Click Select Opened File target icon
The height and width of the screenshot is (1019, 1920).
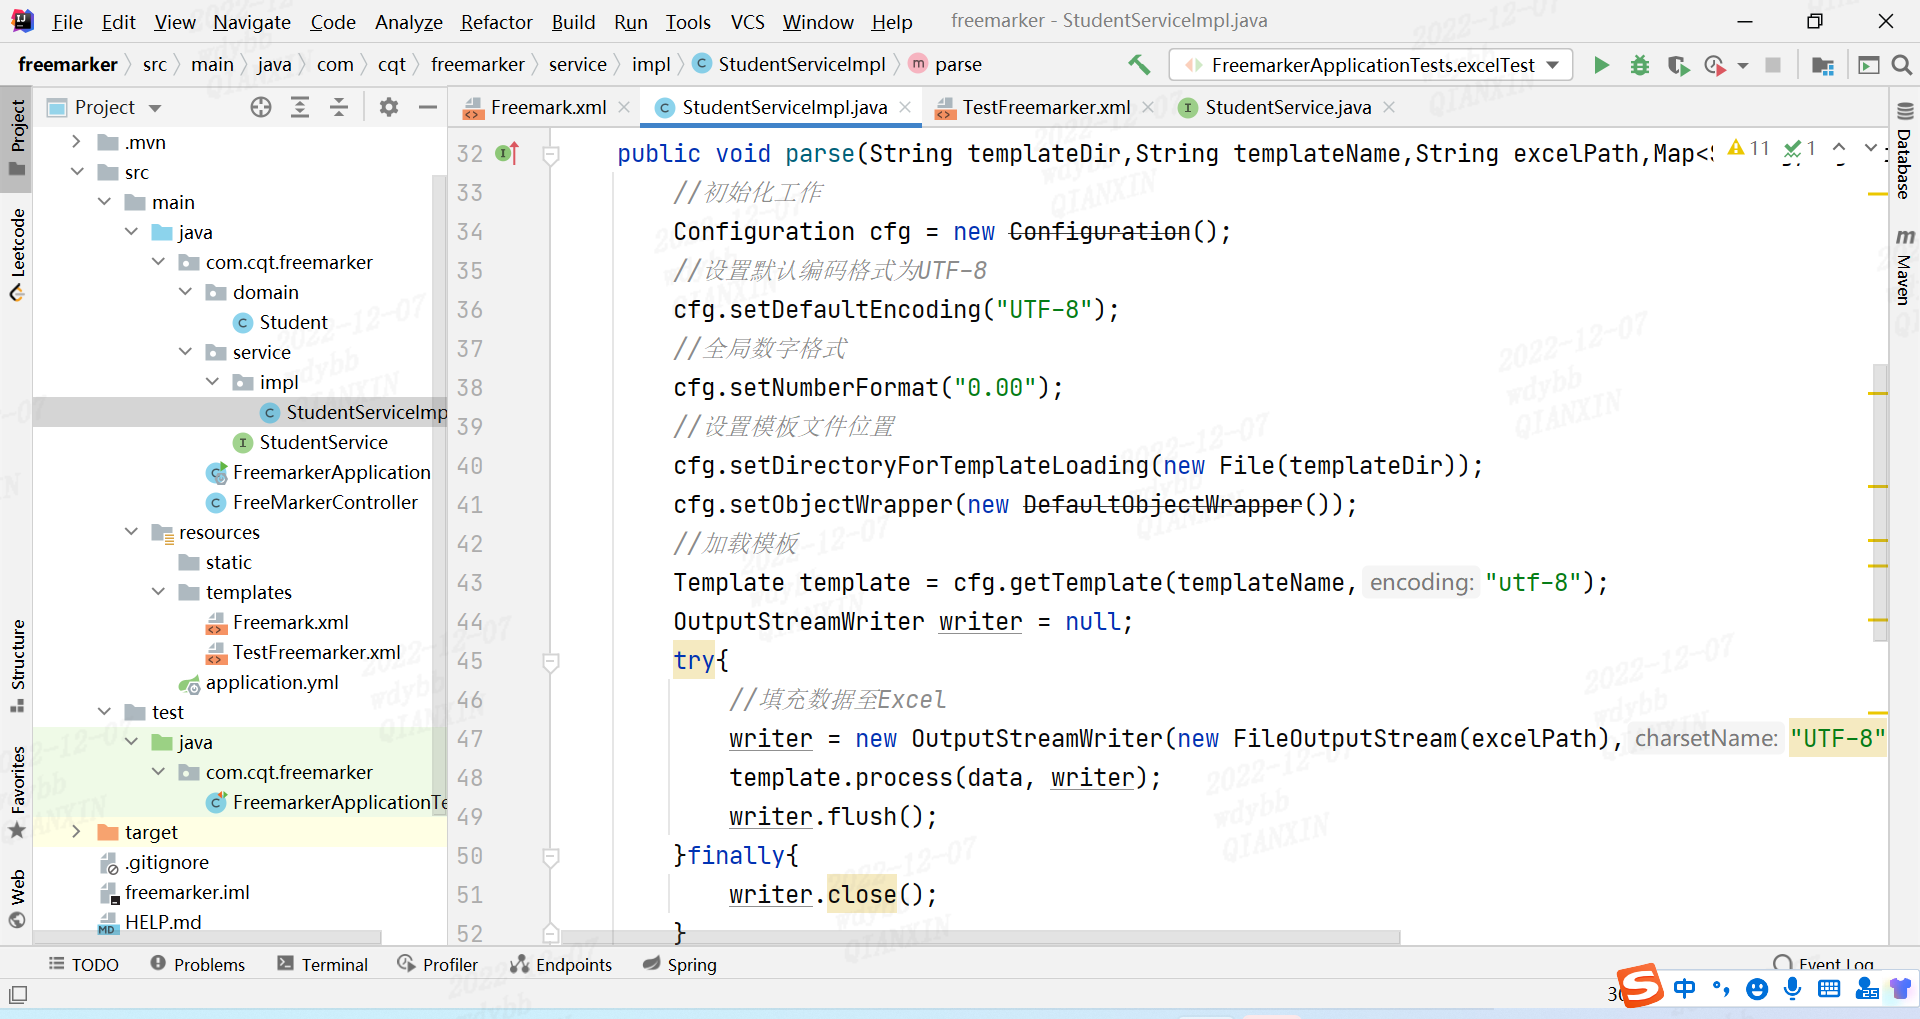coord(261,107)
